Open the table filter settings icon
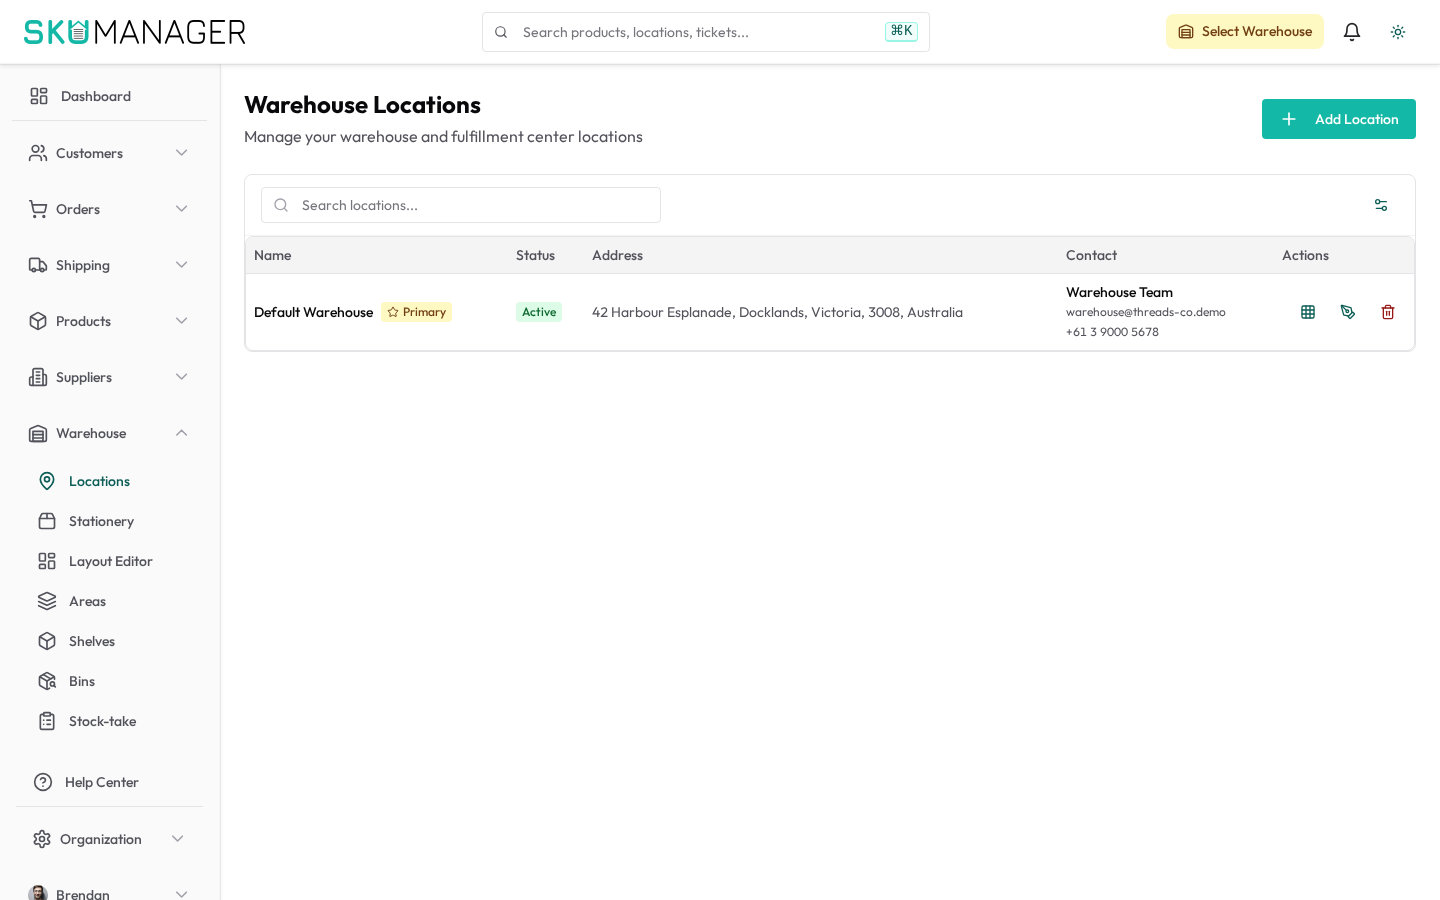The width and height of the screenshot is (1440, 900). tap(1381, 205)
